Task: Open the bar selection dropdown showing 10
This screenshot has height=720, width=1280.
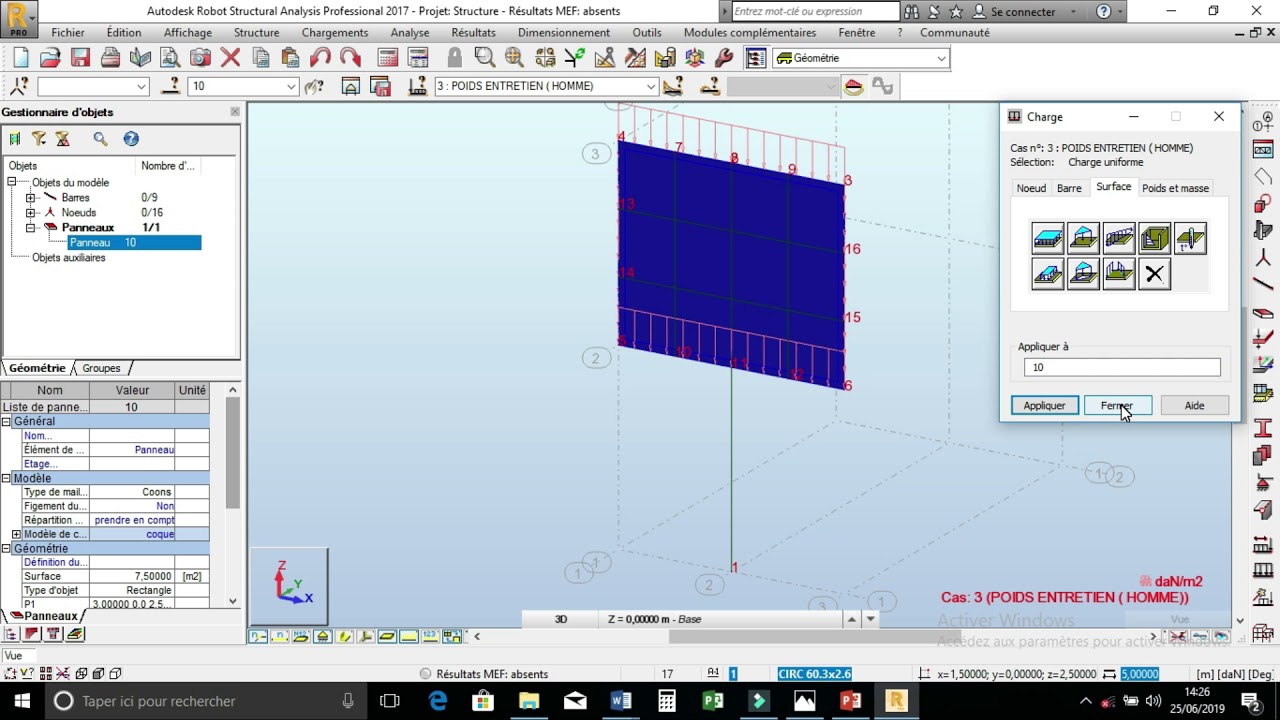Action: click(243, 86)
